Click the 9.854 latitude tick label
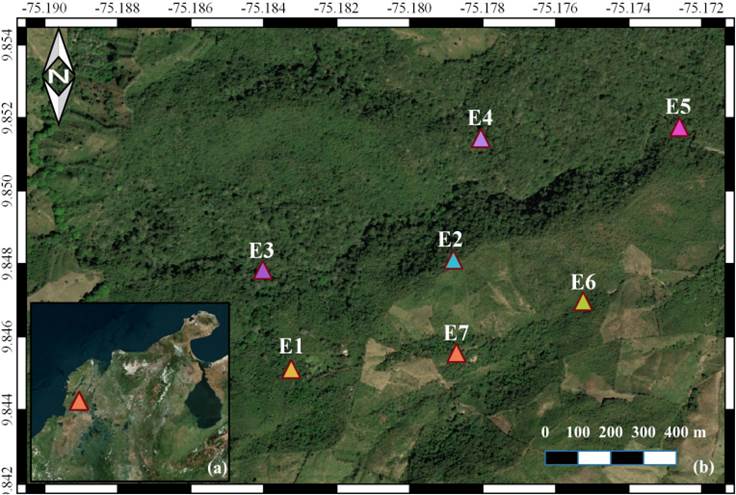Screen dimensions: 736x495 (x=8, y=42)
